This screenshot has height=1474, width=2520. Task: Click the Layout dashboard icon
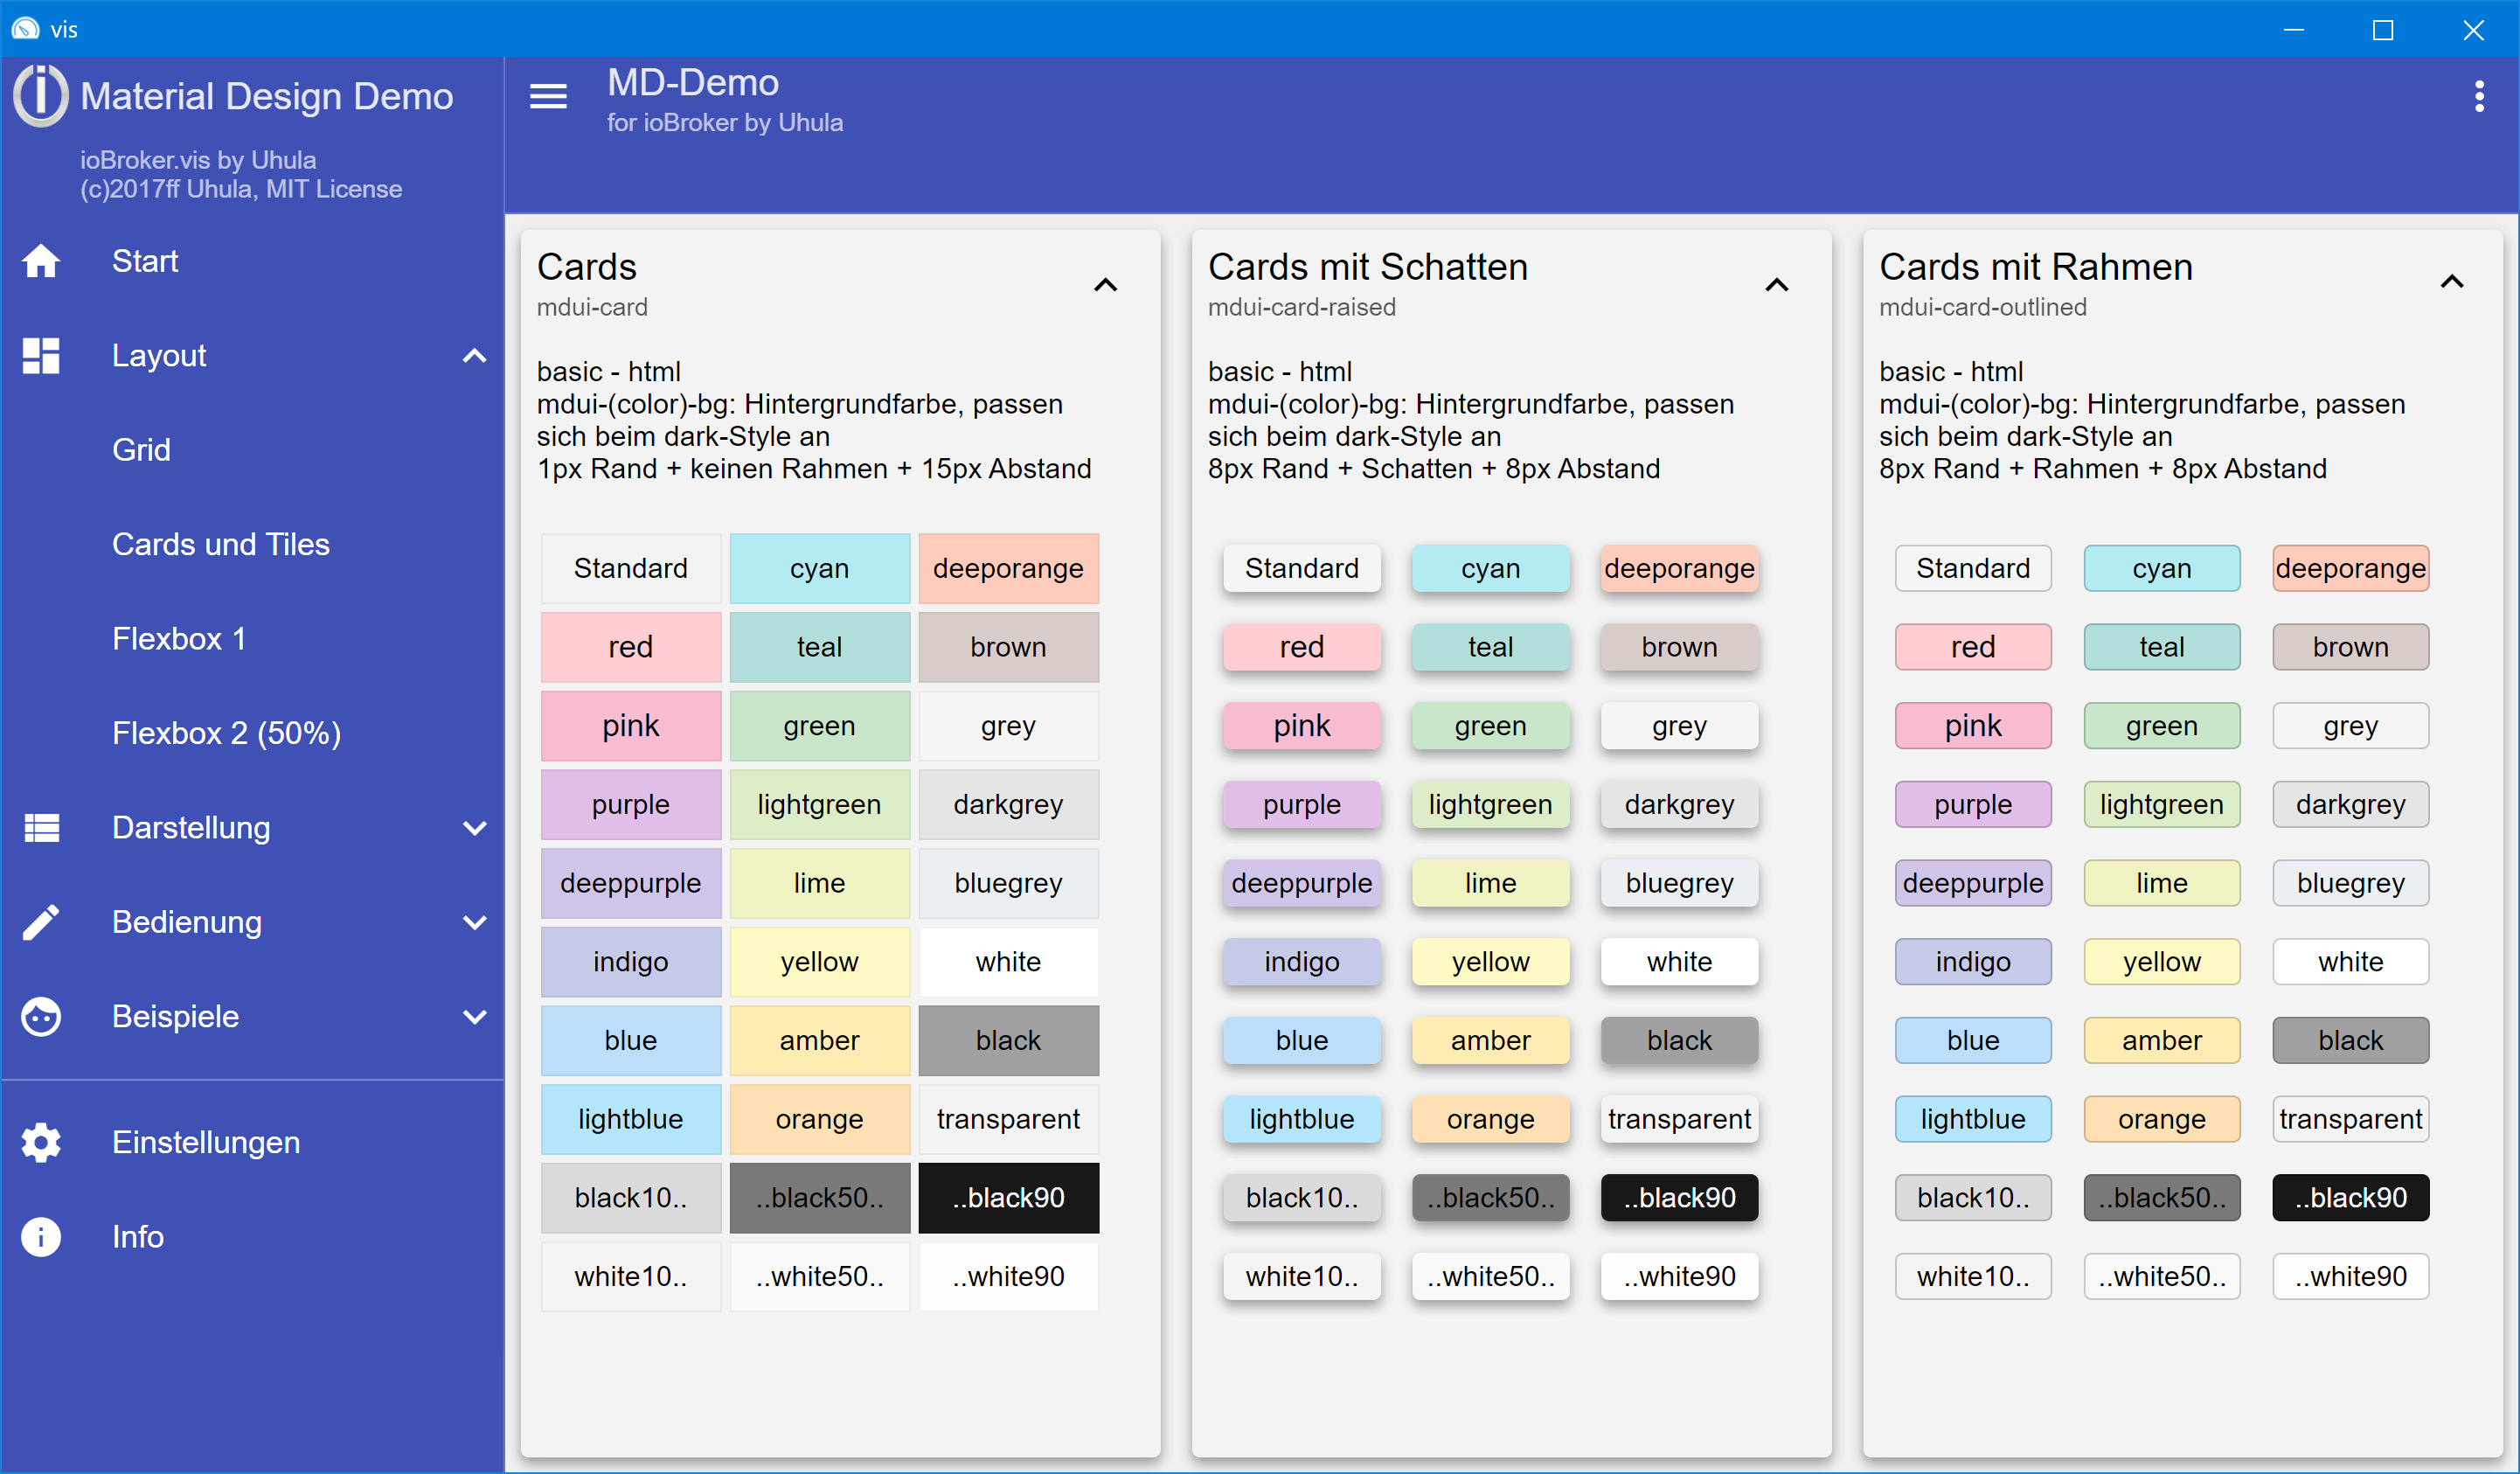point(41,355)
